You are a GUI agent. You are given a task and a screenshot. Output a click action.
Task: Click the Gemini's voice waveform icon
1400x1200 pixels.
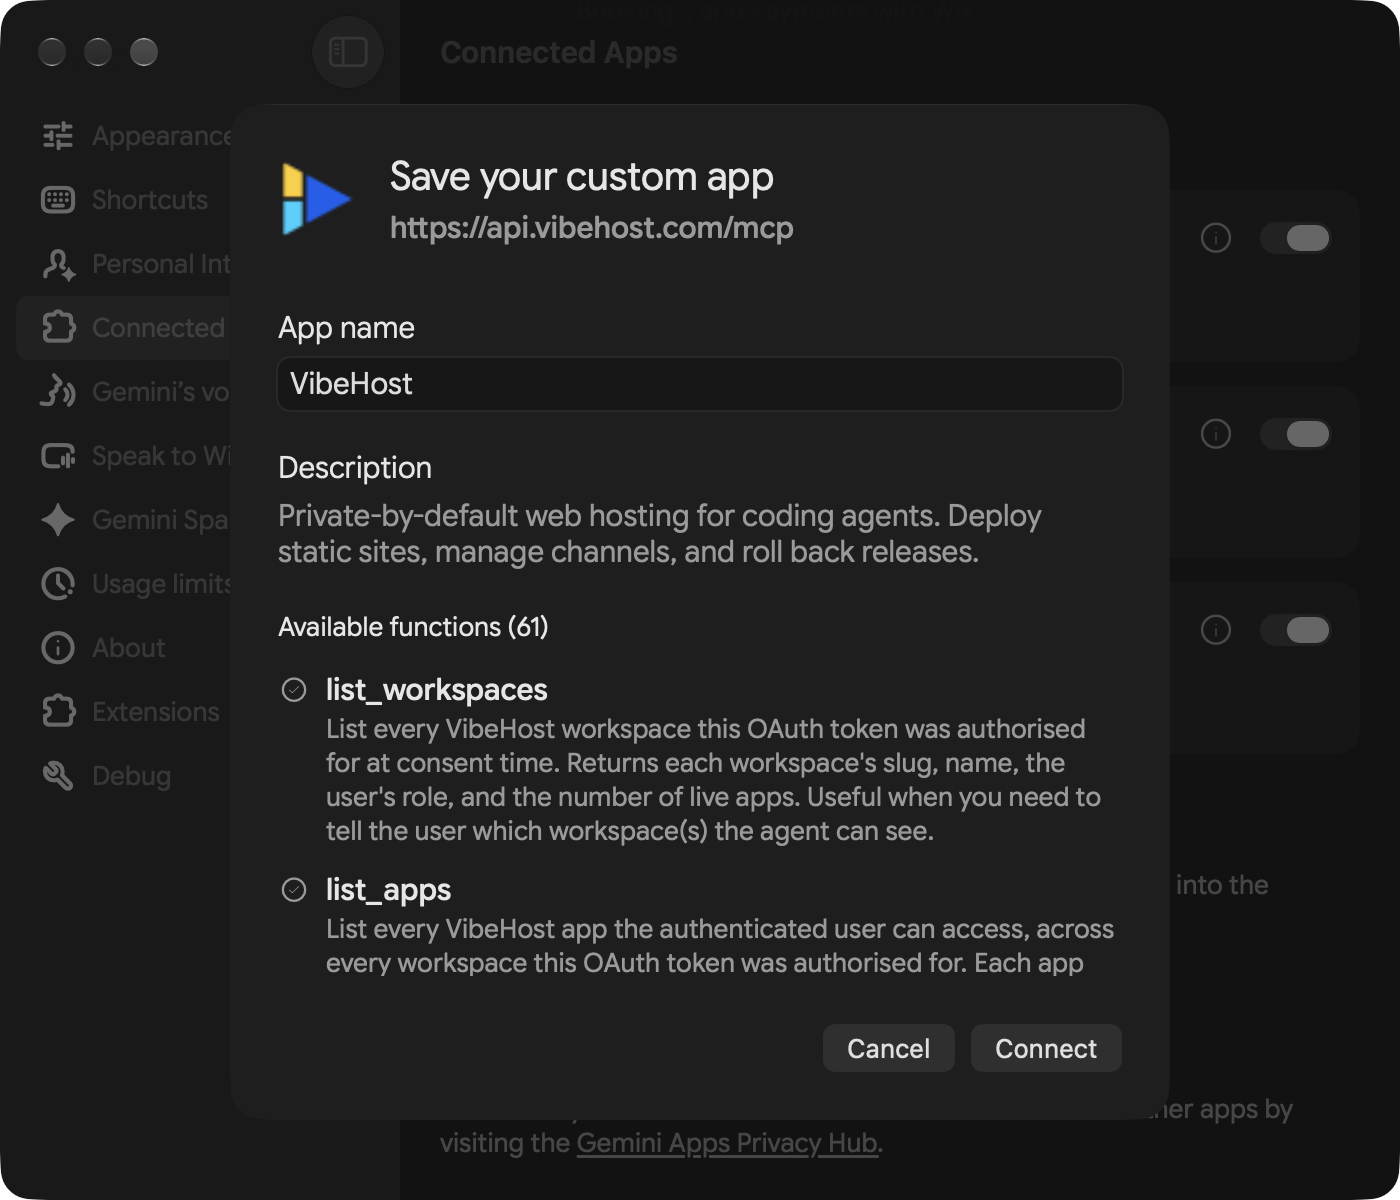point(58,392)
